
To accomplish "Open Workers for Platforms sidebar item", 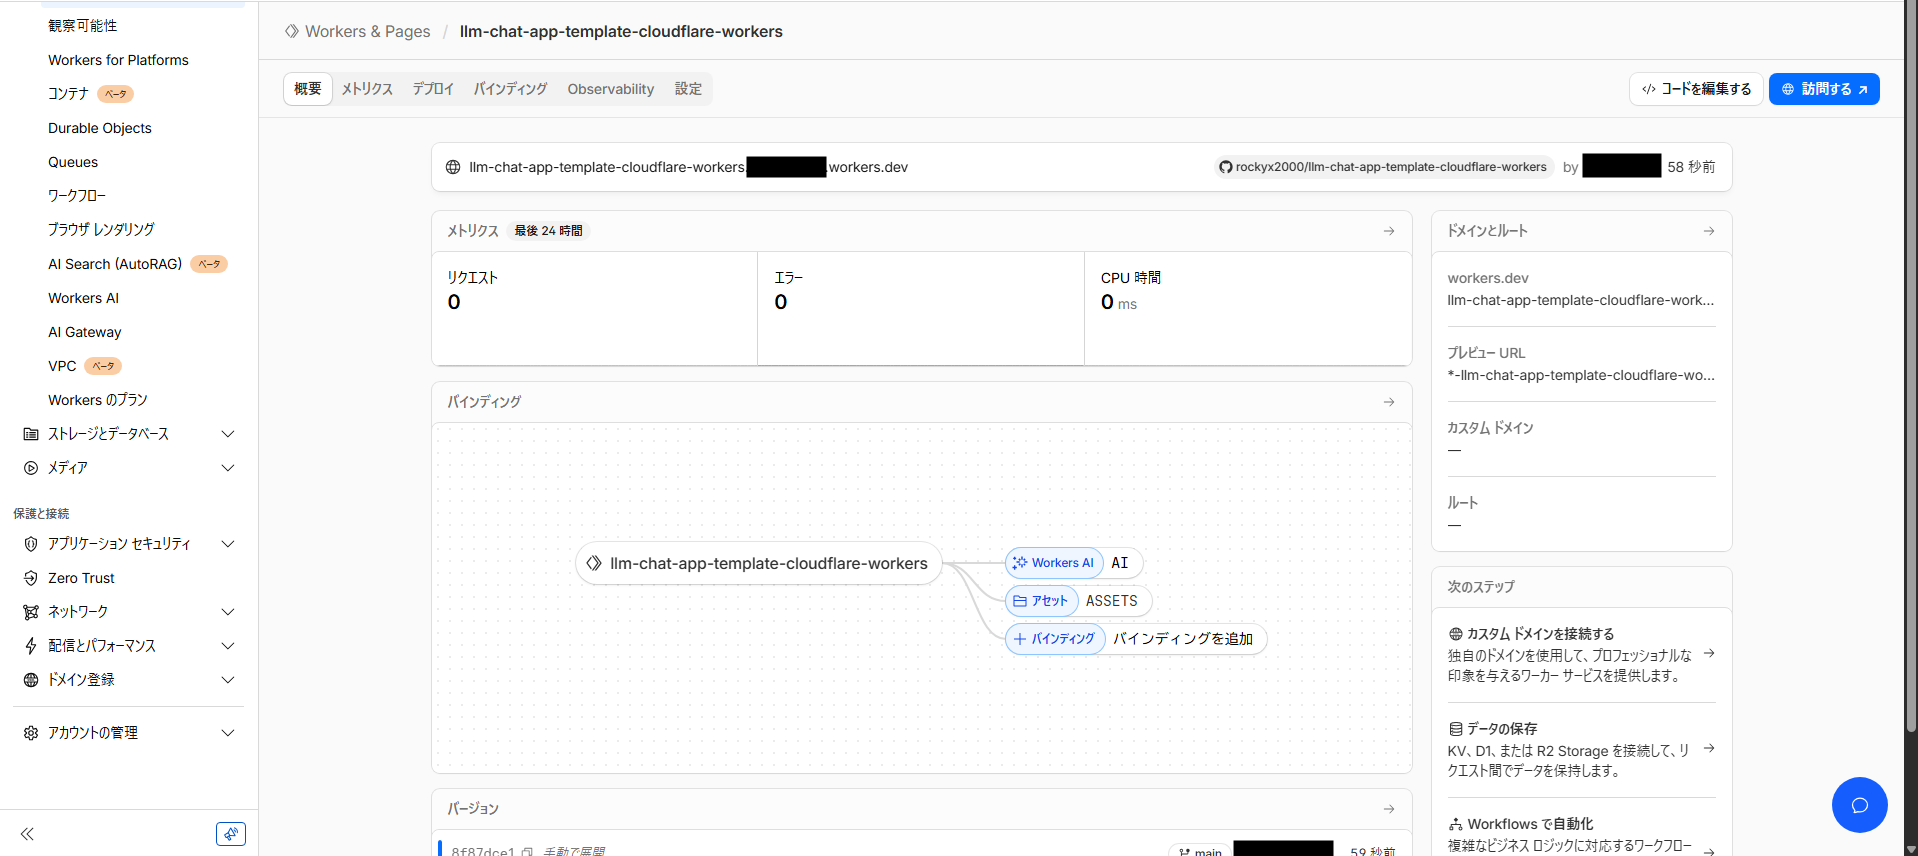I will tap(118, 60).
